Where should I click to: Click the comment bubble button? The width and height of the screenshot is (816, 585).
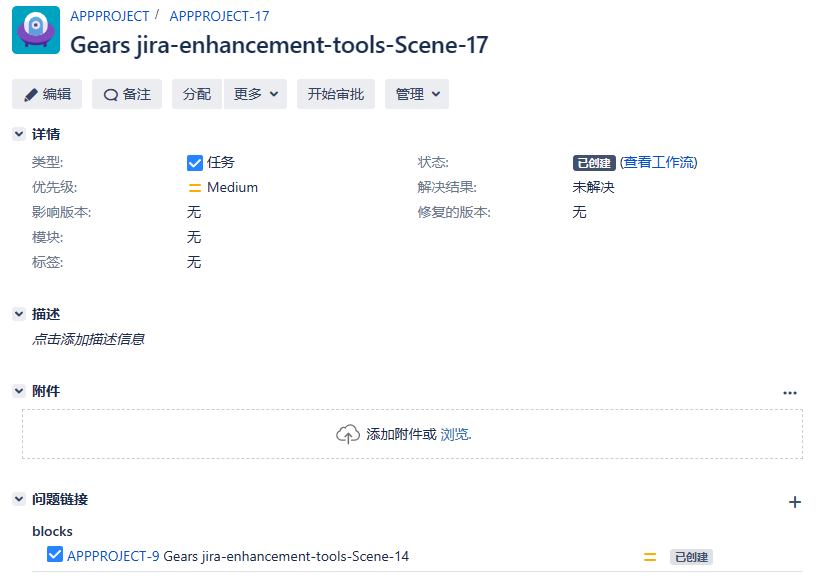point(126,94)
